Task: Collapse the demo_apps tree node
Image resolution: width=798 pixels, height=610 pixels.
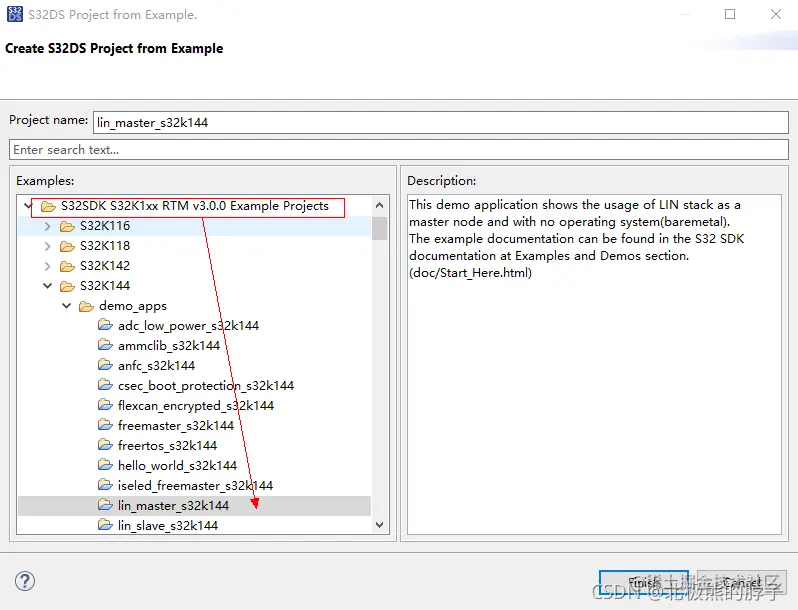Action: point(67,306)
